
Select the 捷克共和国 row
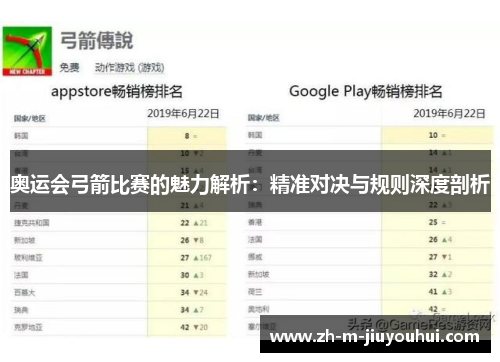(x=120, y=223)
